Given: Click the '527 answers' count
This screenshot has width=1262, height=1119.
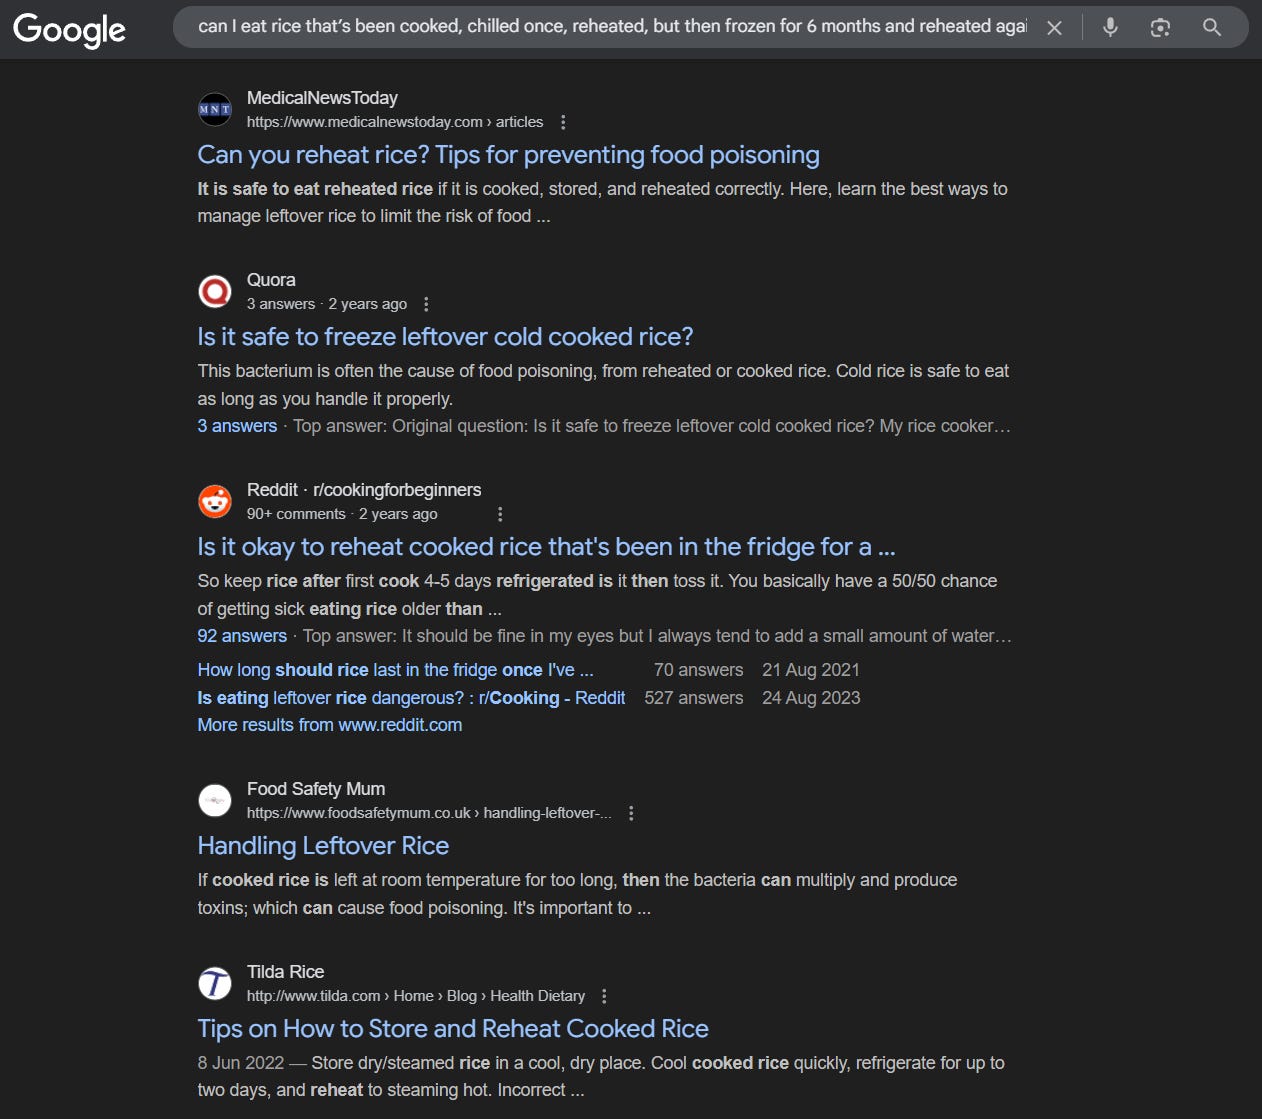Looking at the screenshot, I should click(694, 698).
